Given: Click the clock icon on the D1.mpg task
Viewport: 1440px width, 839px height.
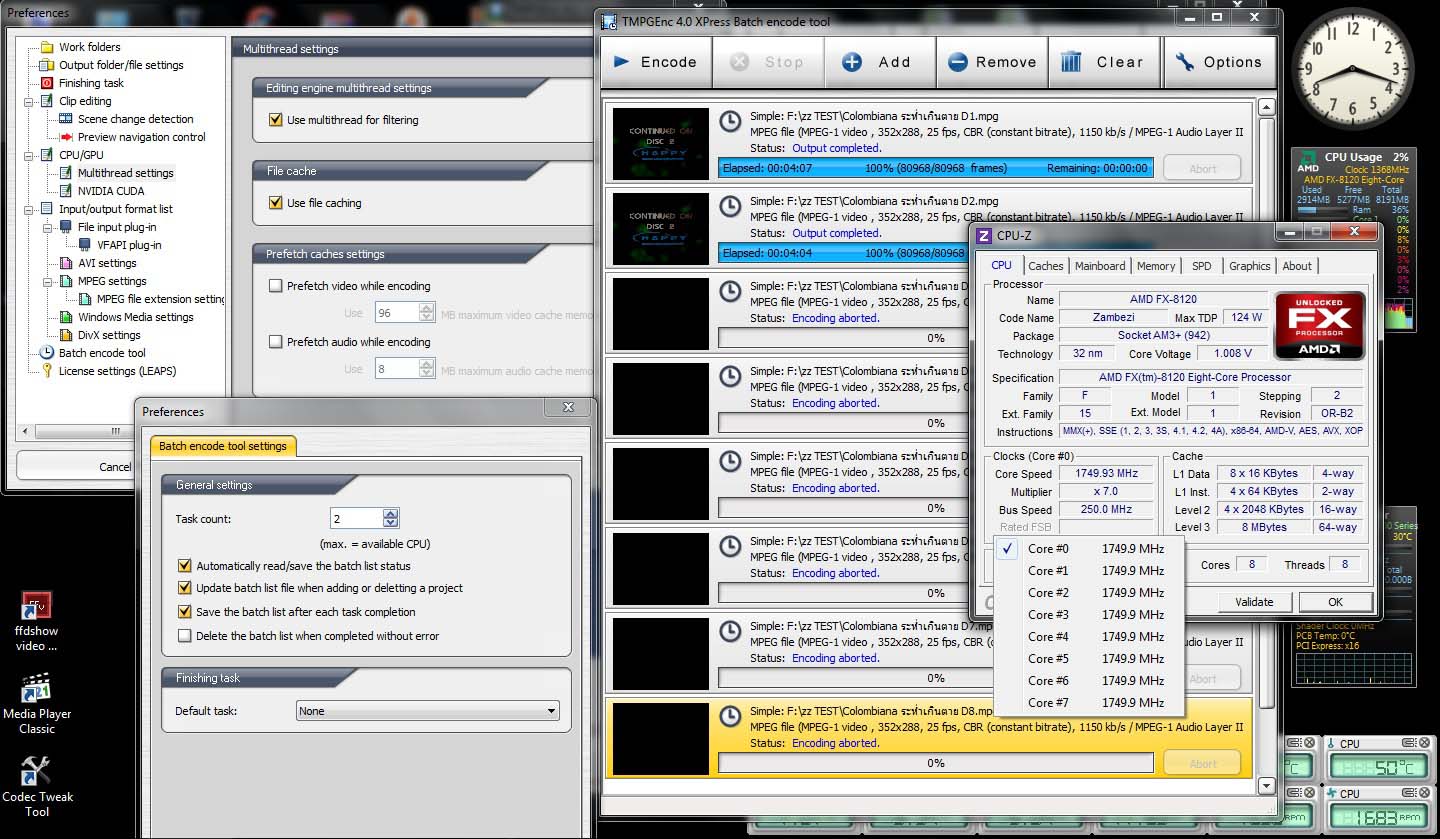Looking at the screenshot, I should [731, 120].
